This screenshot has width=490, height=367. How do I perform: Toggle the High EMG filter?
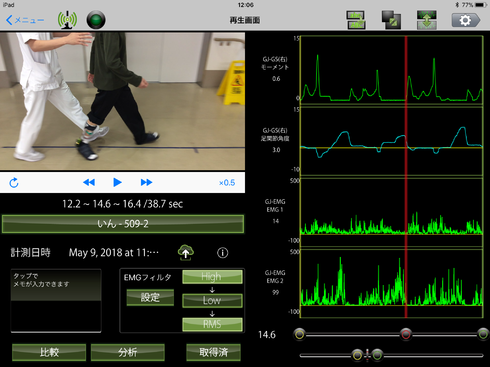(212, 277)
